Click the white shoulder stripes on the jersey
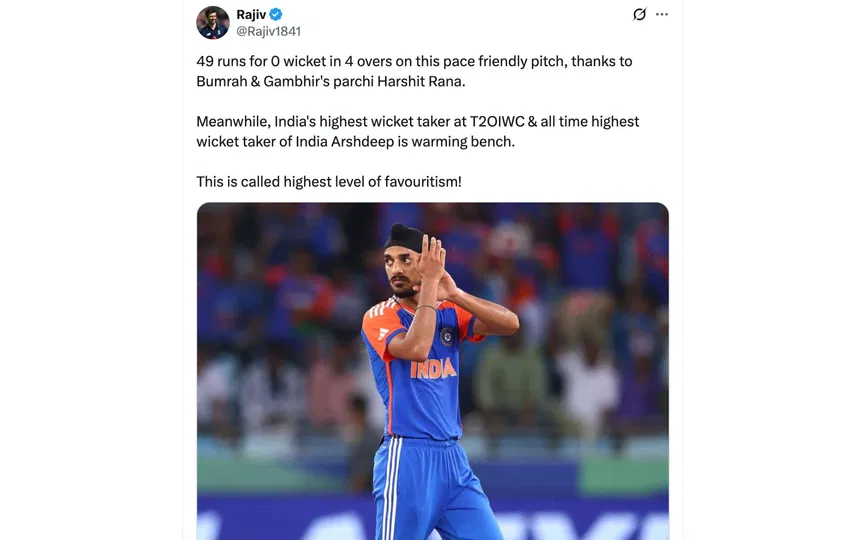This screenshot has width=864, height=540. 381,310
